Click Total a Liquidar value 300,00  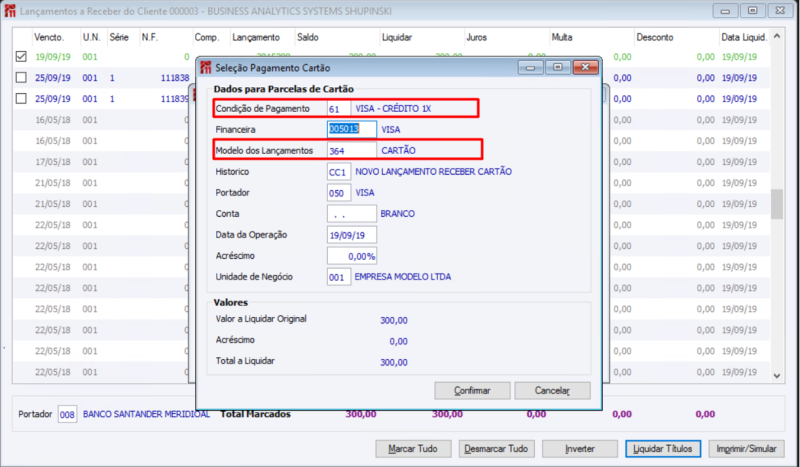point(394,362)
